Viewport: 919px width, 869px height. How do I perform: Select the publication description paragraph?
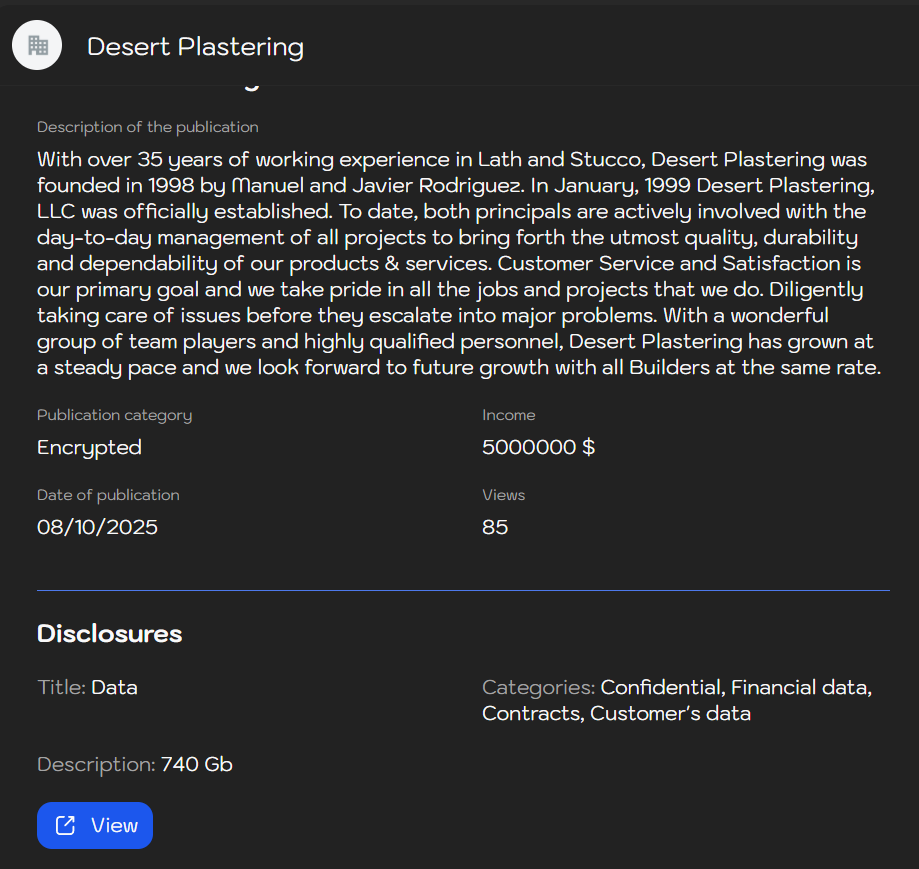pos(460,263)
